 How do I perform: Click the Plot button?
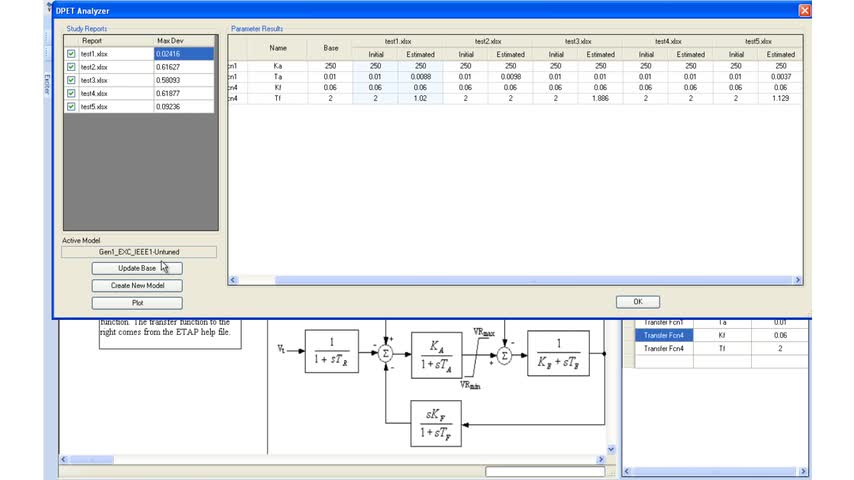pyautogui.click(x=137, y=303)
